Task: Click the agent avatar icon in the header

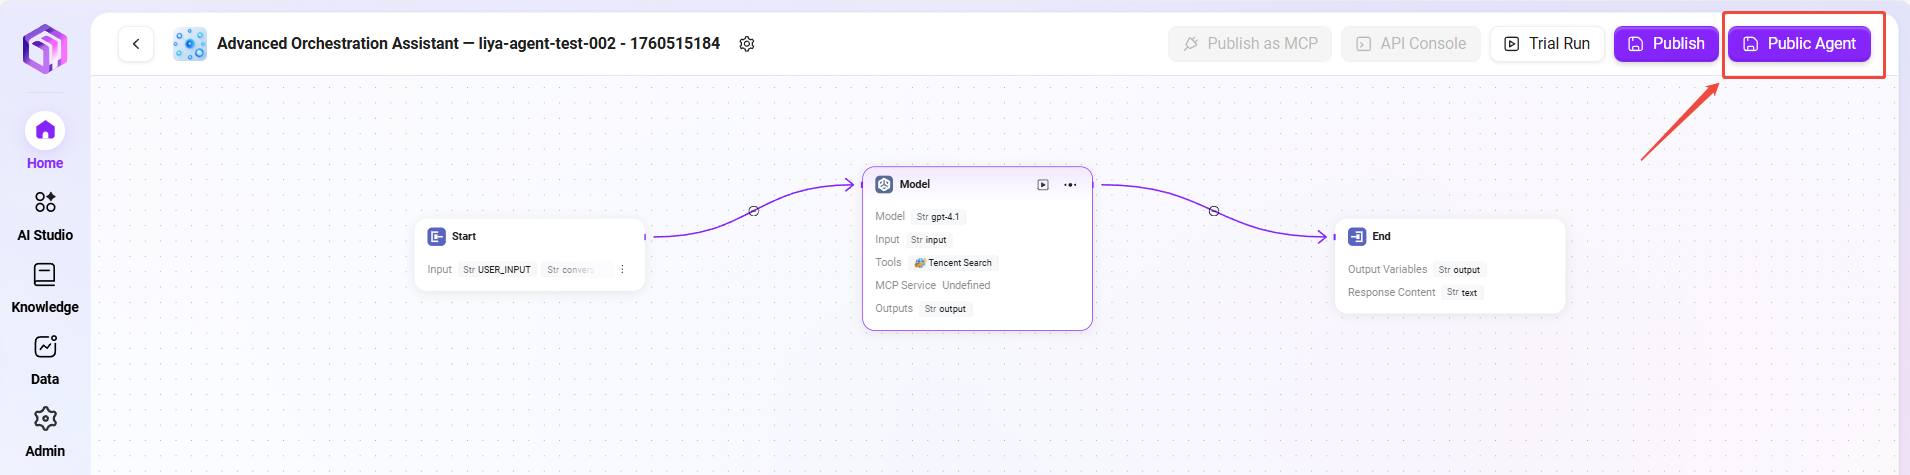Action: pos(190,44)
